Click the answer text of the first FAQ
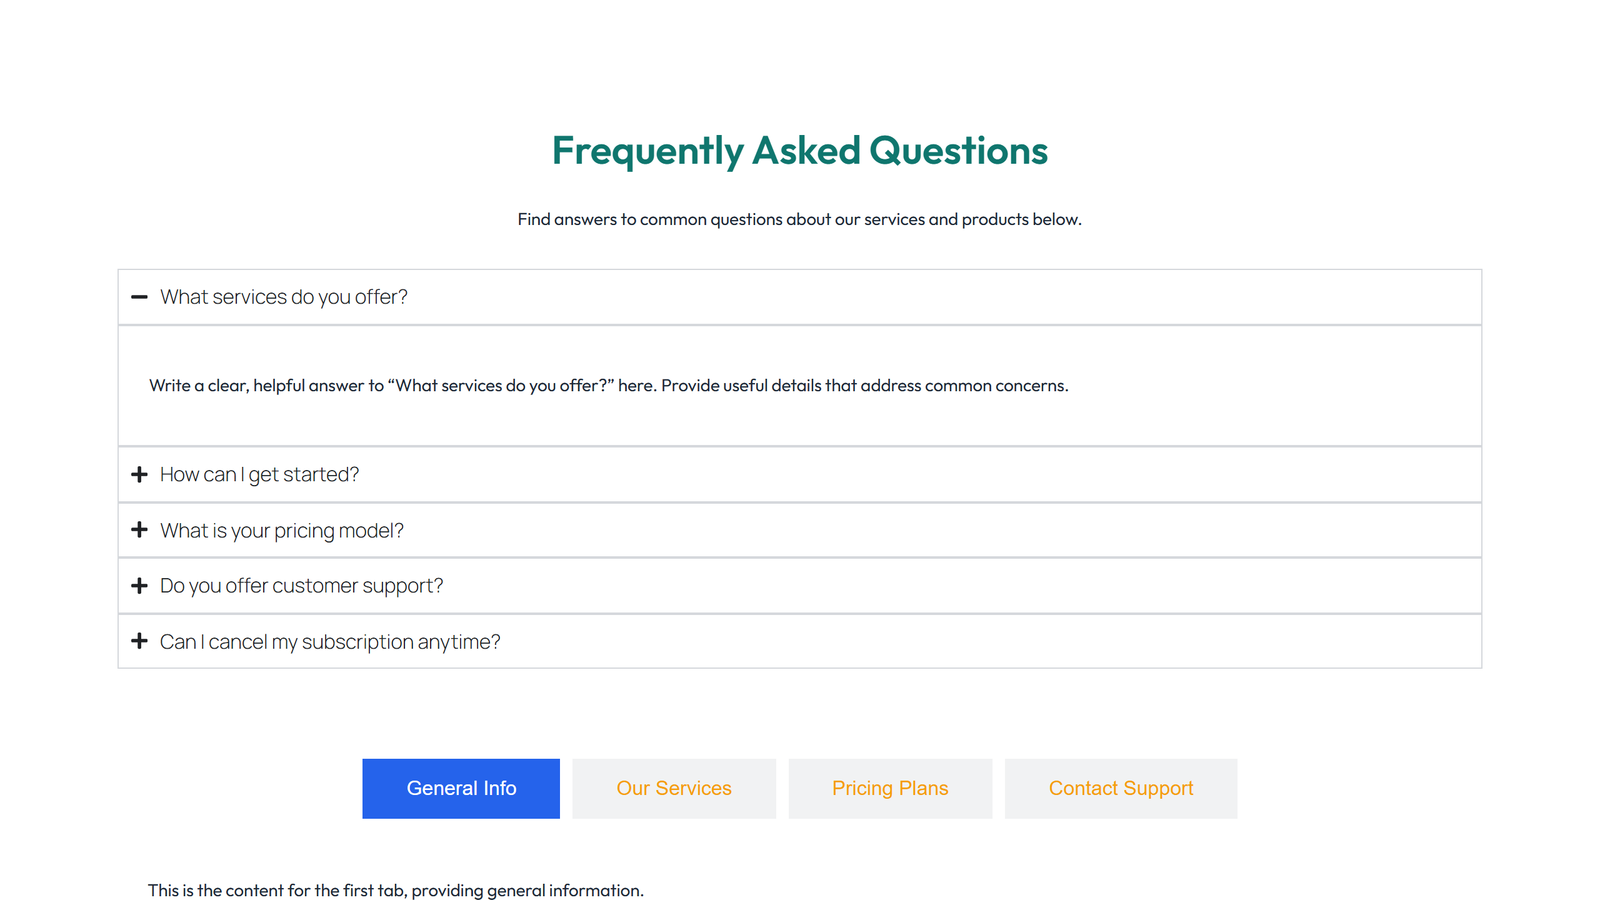 (608, 385)
